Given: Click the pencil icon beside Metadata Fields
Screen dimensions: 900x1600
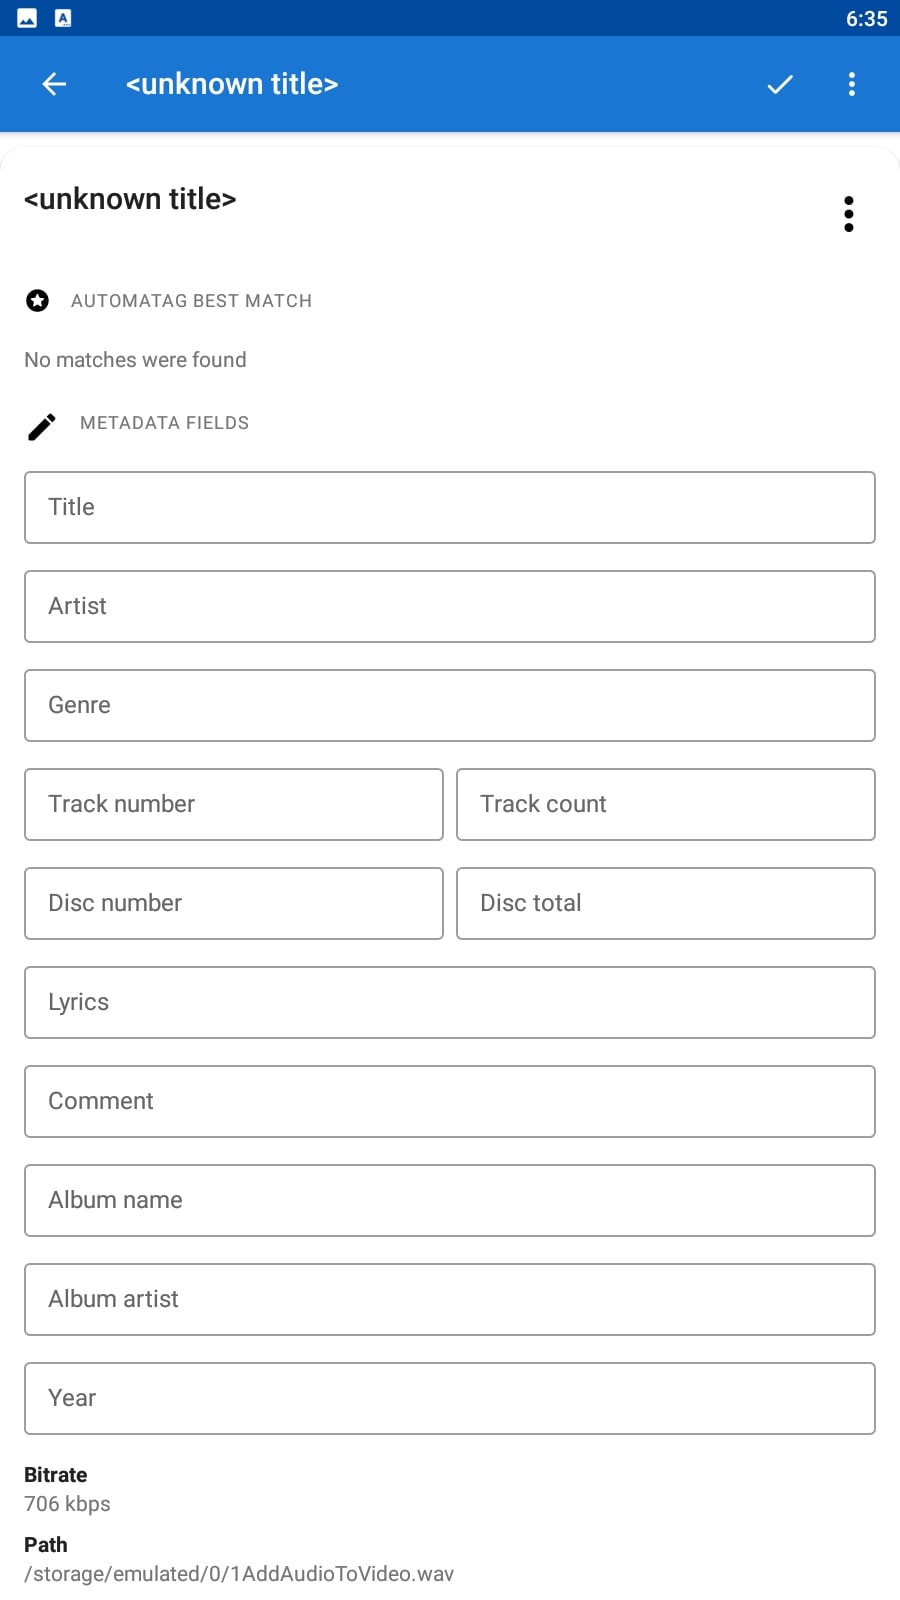Looking at the screenshot, I should tap(41, 427).
